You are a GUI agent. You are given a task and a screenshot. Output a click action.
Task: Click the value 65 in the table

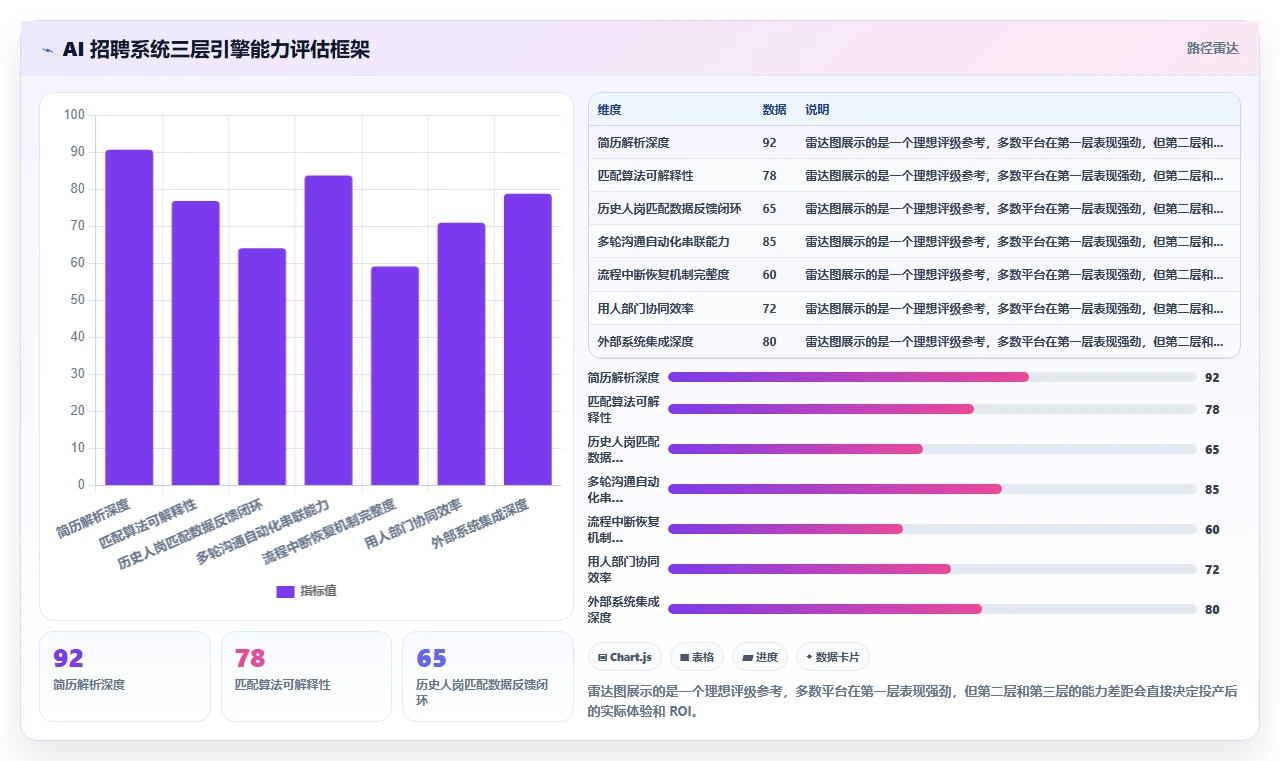769,209
